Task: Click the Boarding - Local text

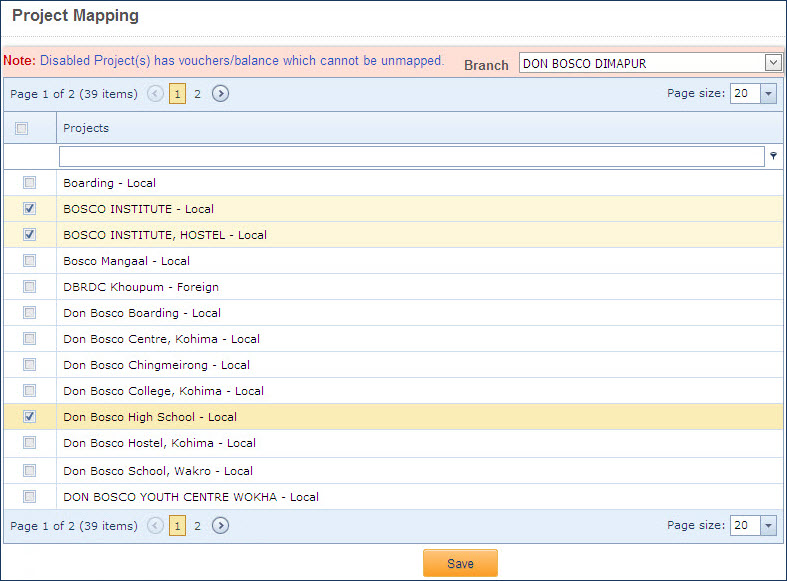Action: [x=109, y=183]
